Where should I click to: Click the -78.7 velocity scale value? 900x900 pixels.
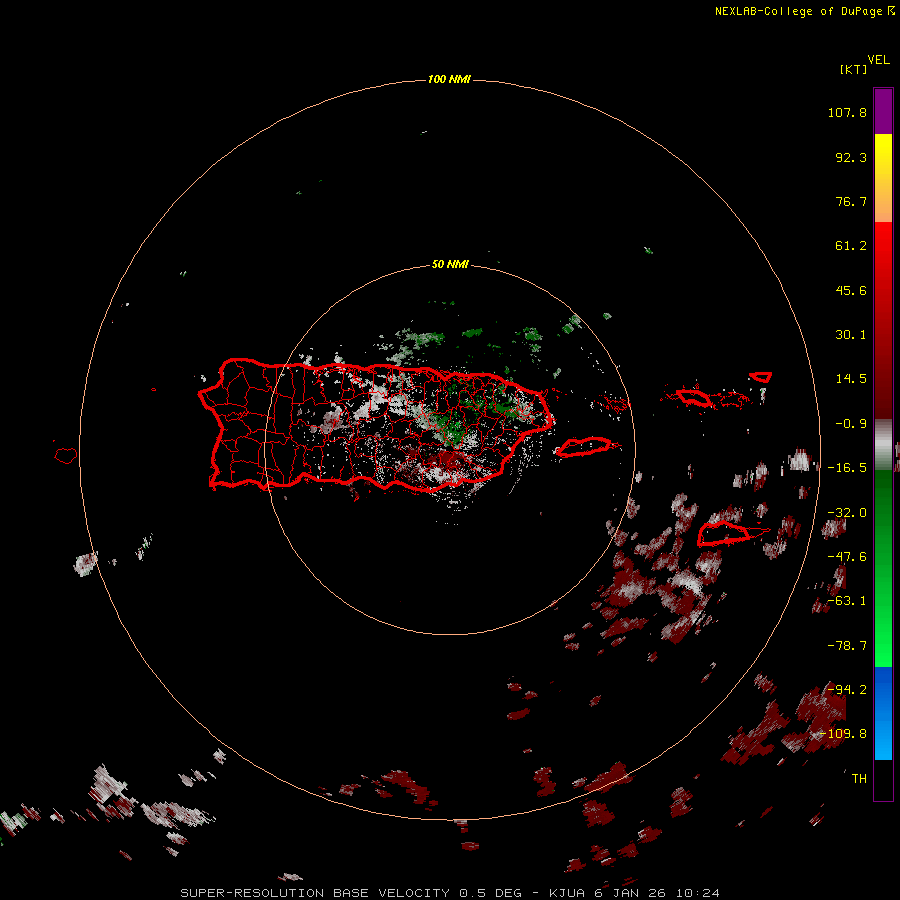pyautogui.click(x=847, y=646)
